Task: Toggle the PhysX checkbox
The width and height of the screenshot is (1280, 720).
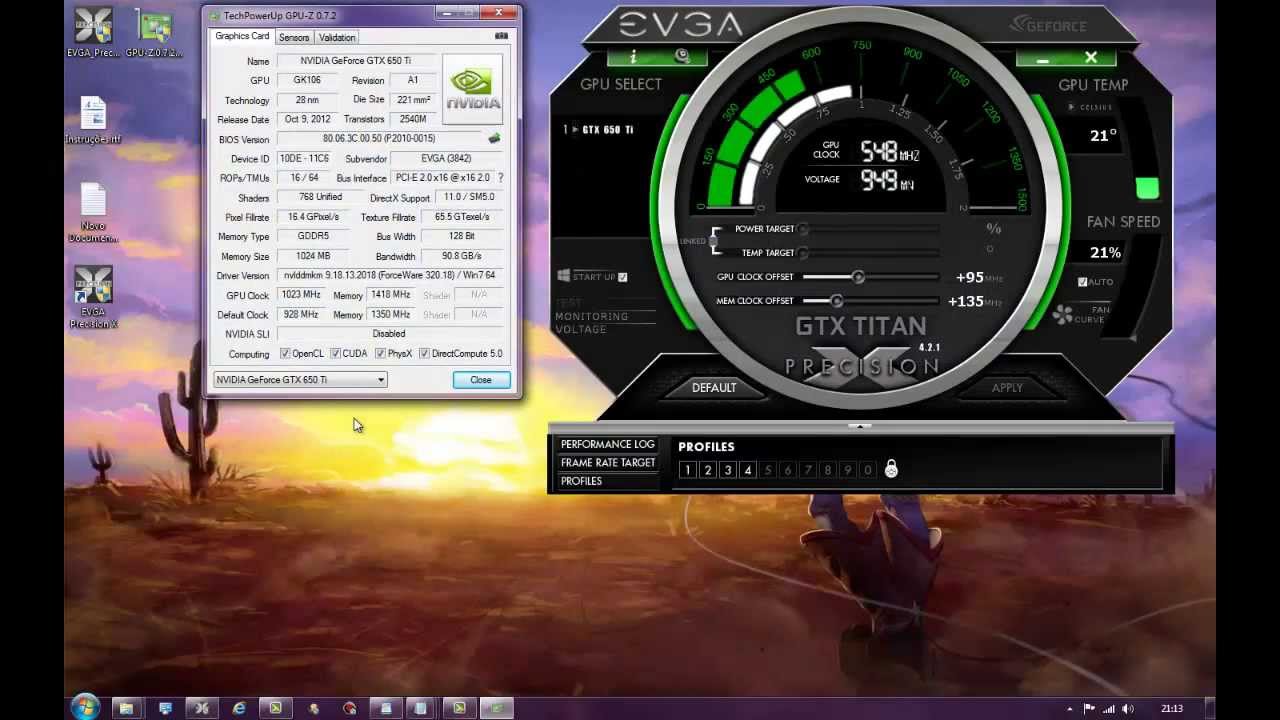Action: coord(380,353)
